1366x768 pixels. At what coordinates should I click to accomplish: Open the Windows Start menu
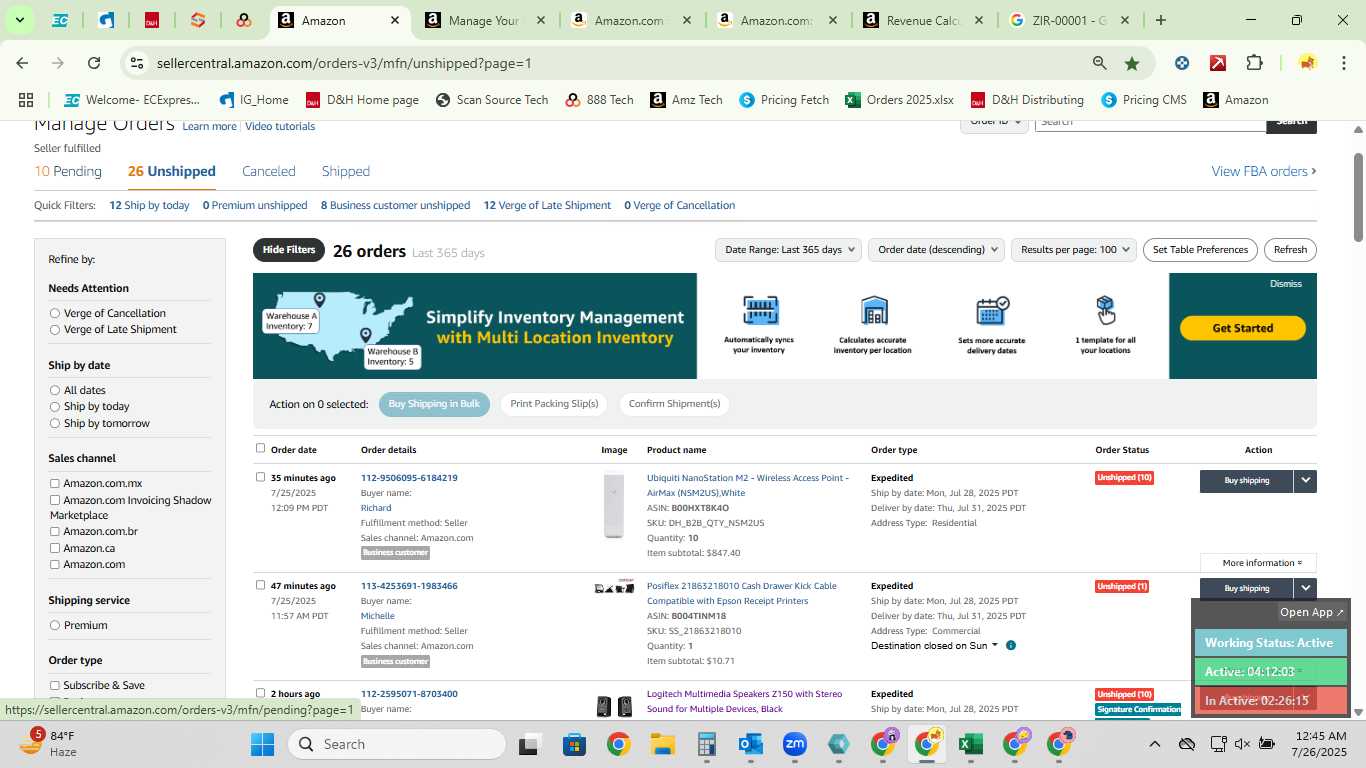262,744
